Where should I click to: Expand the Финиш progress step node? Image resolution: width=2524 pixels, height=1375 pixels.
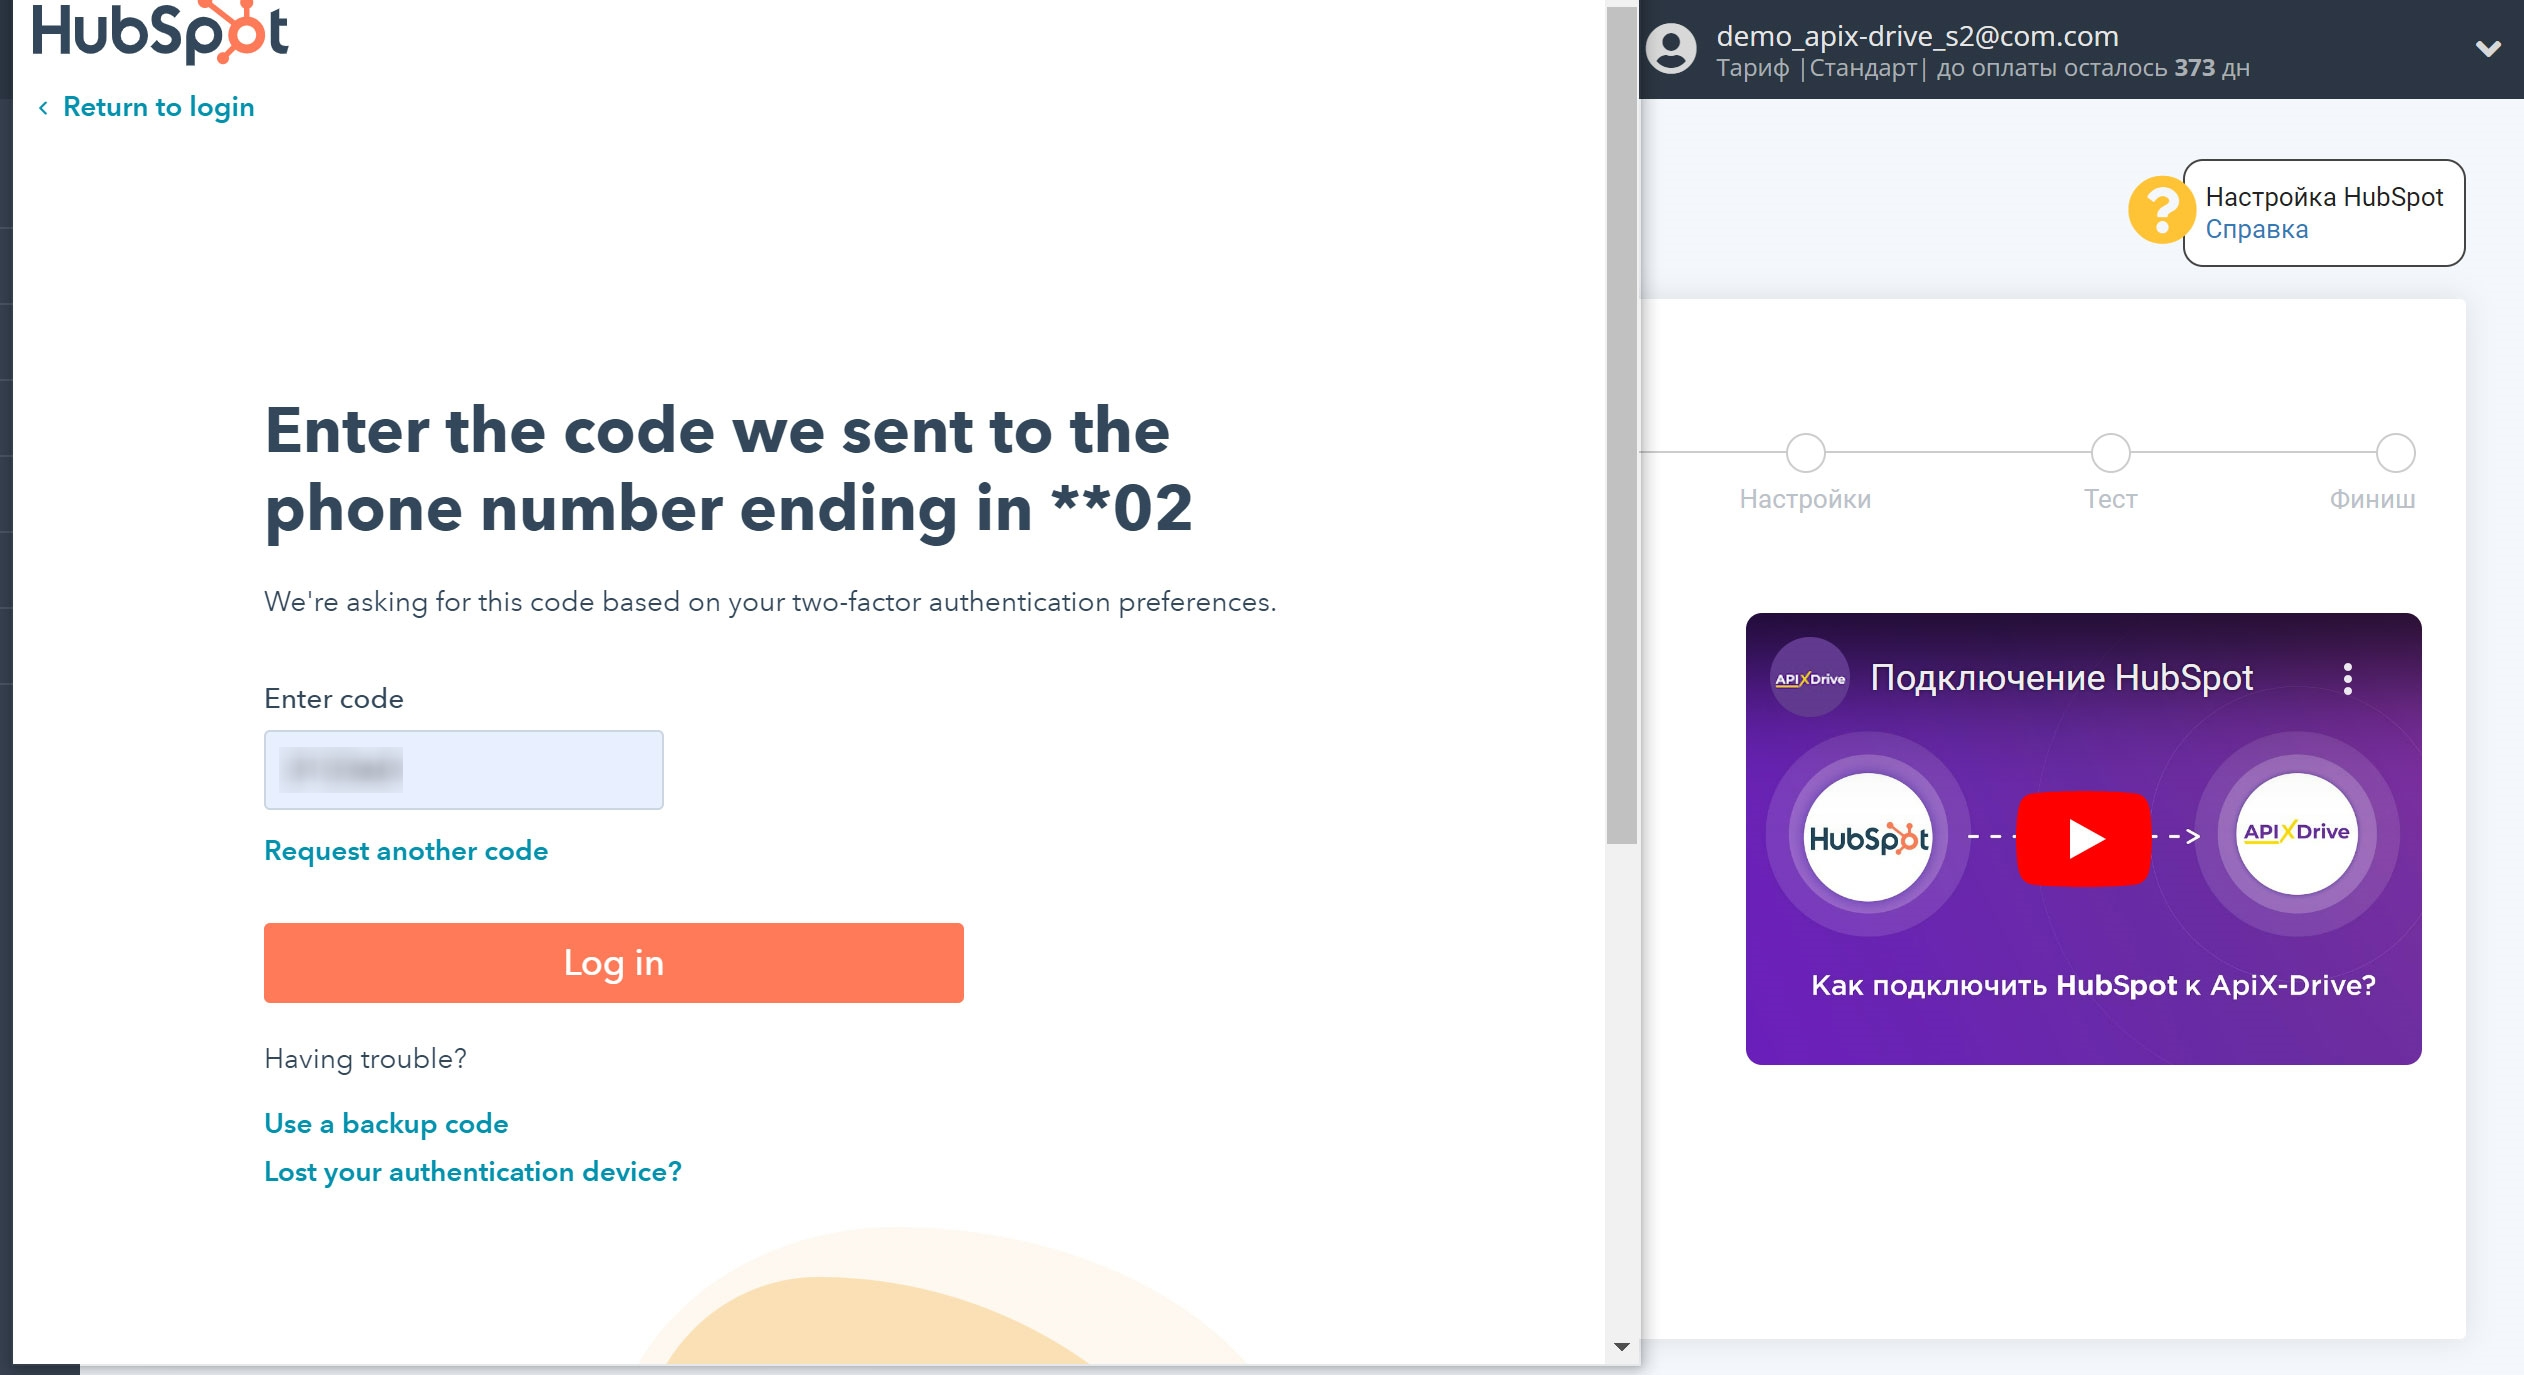pyautogui.click(x=2395, y=452)
